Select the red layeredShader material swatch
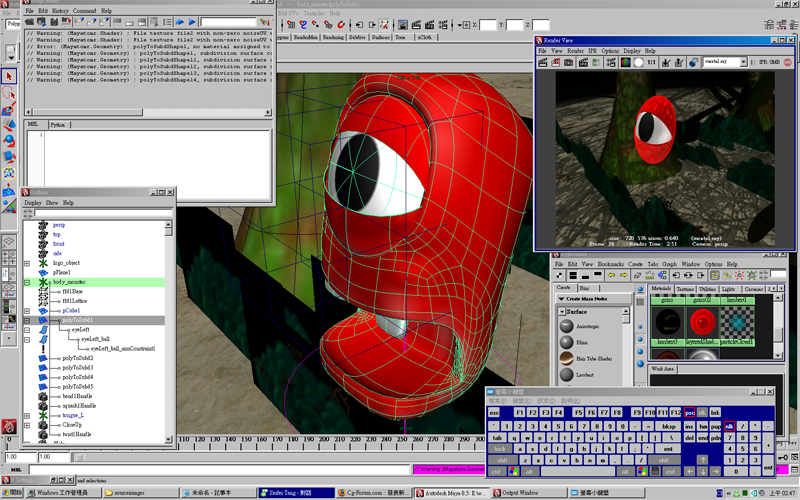Image resolution: width=800 pixels, height=500 pixels. (702, 322)
